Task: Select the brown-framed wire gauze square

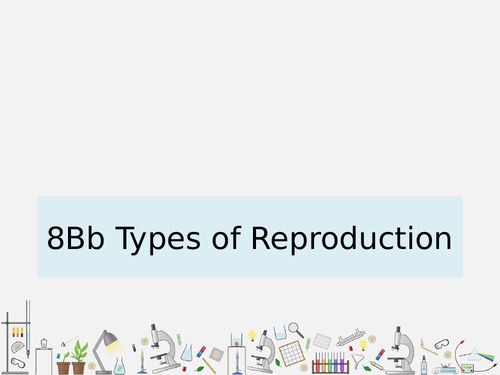Action: pyautogui.click(x=292, y=353)
